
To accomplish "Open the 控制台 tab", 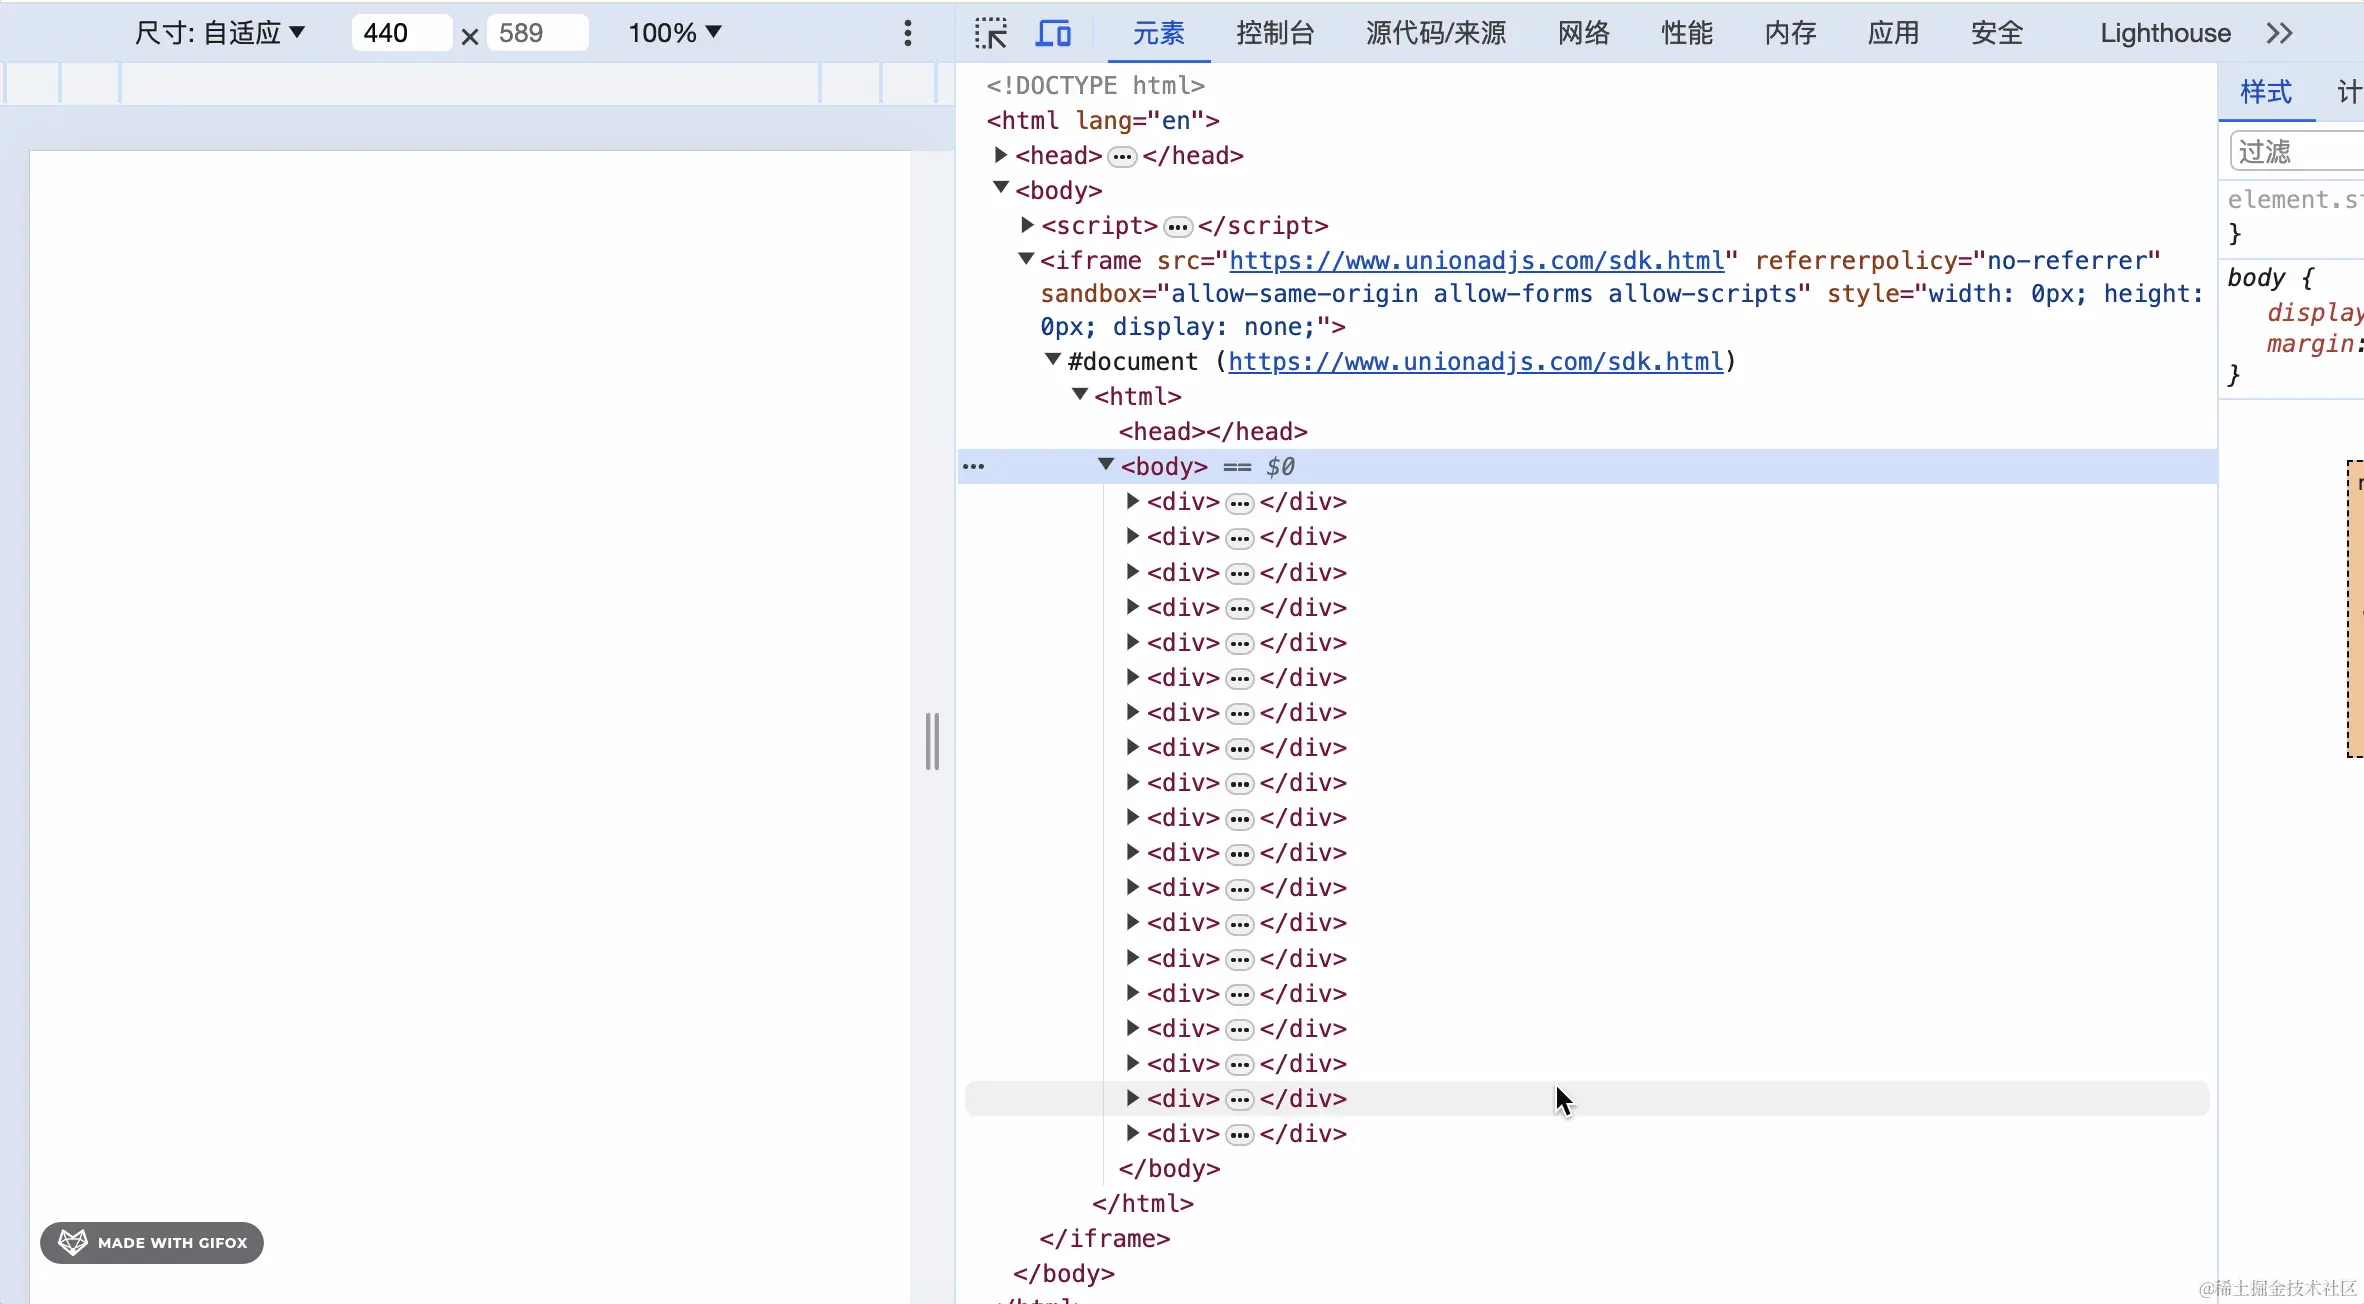I will tap(1275, 33).
